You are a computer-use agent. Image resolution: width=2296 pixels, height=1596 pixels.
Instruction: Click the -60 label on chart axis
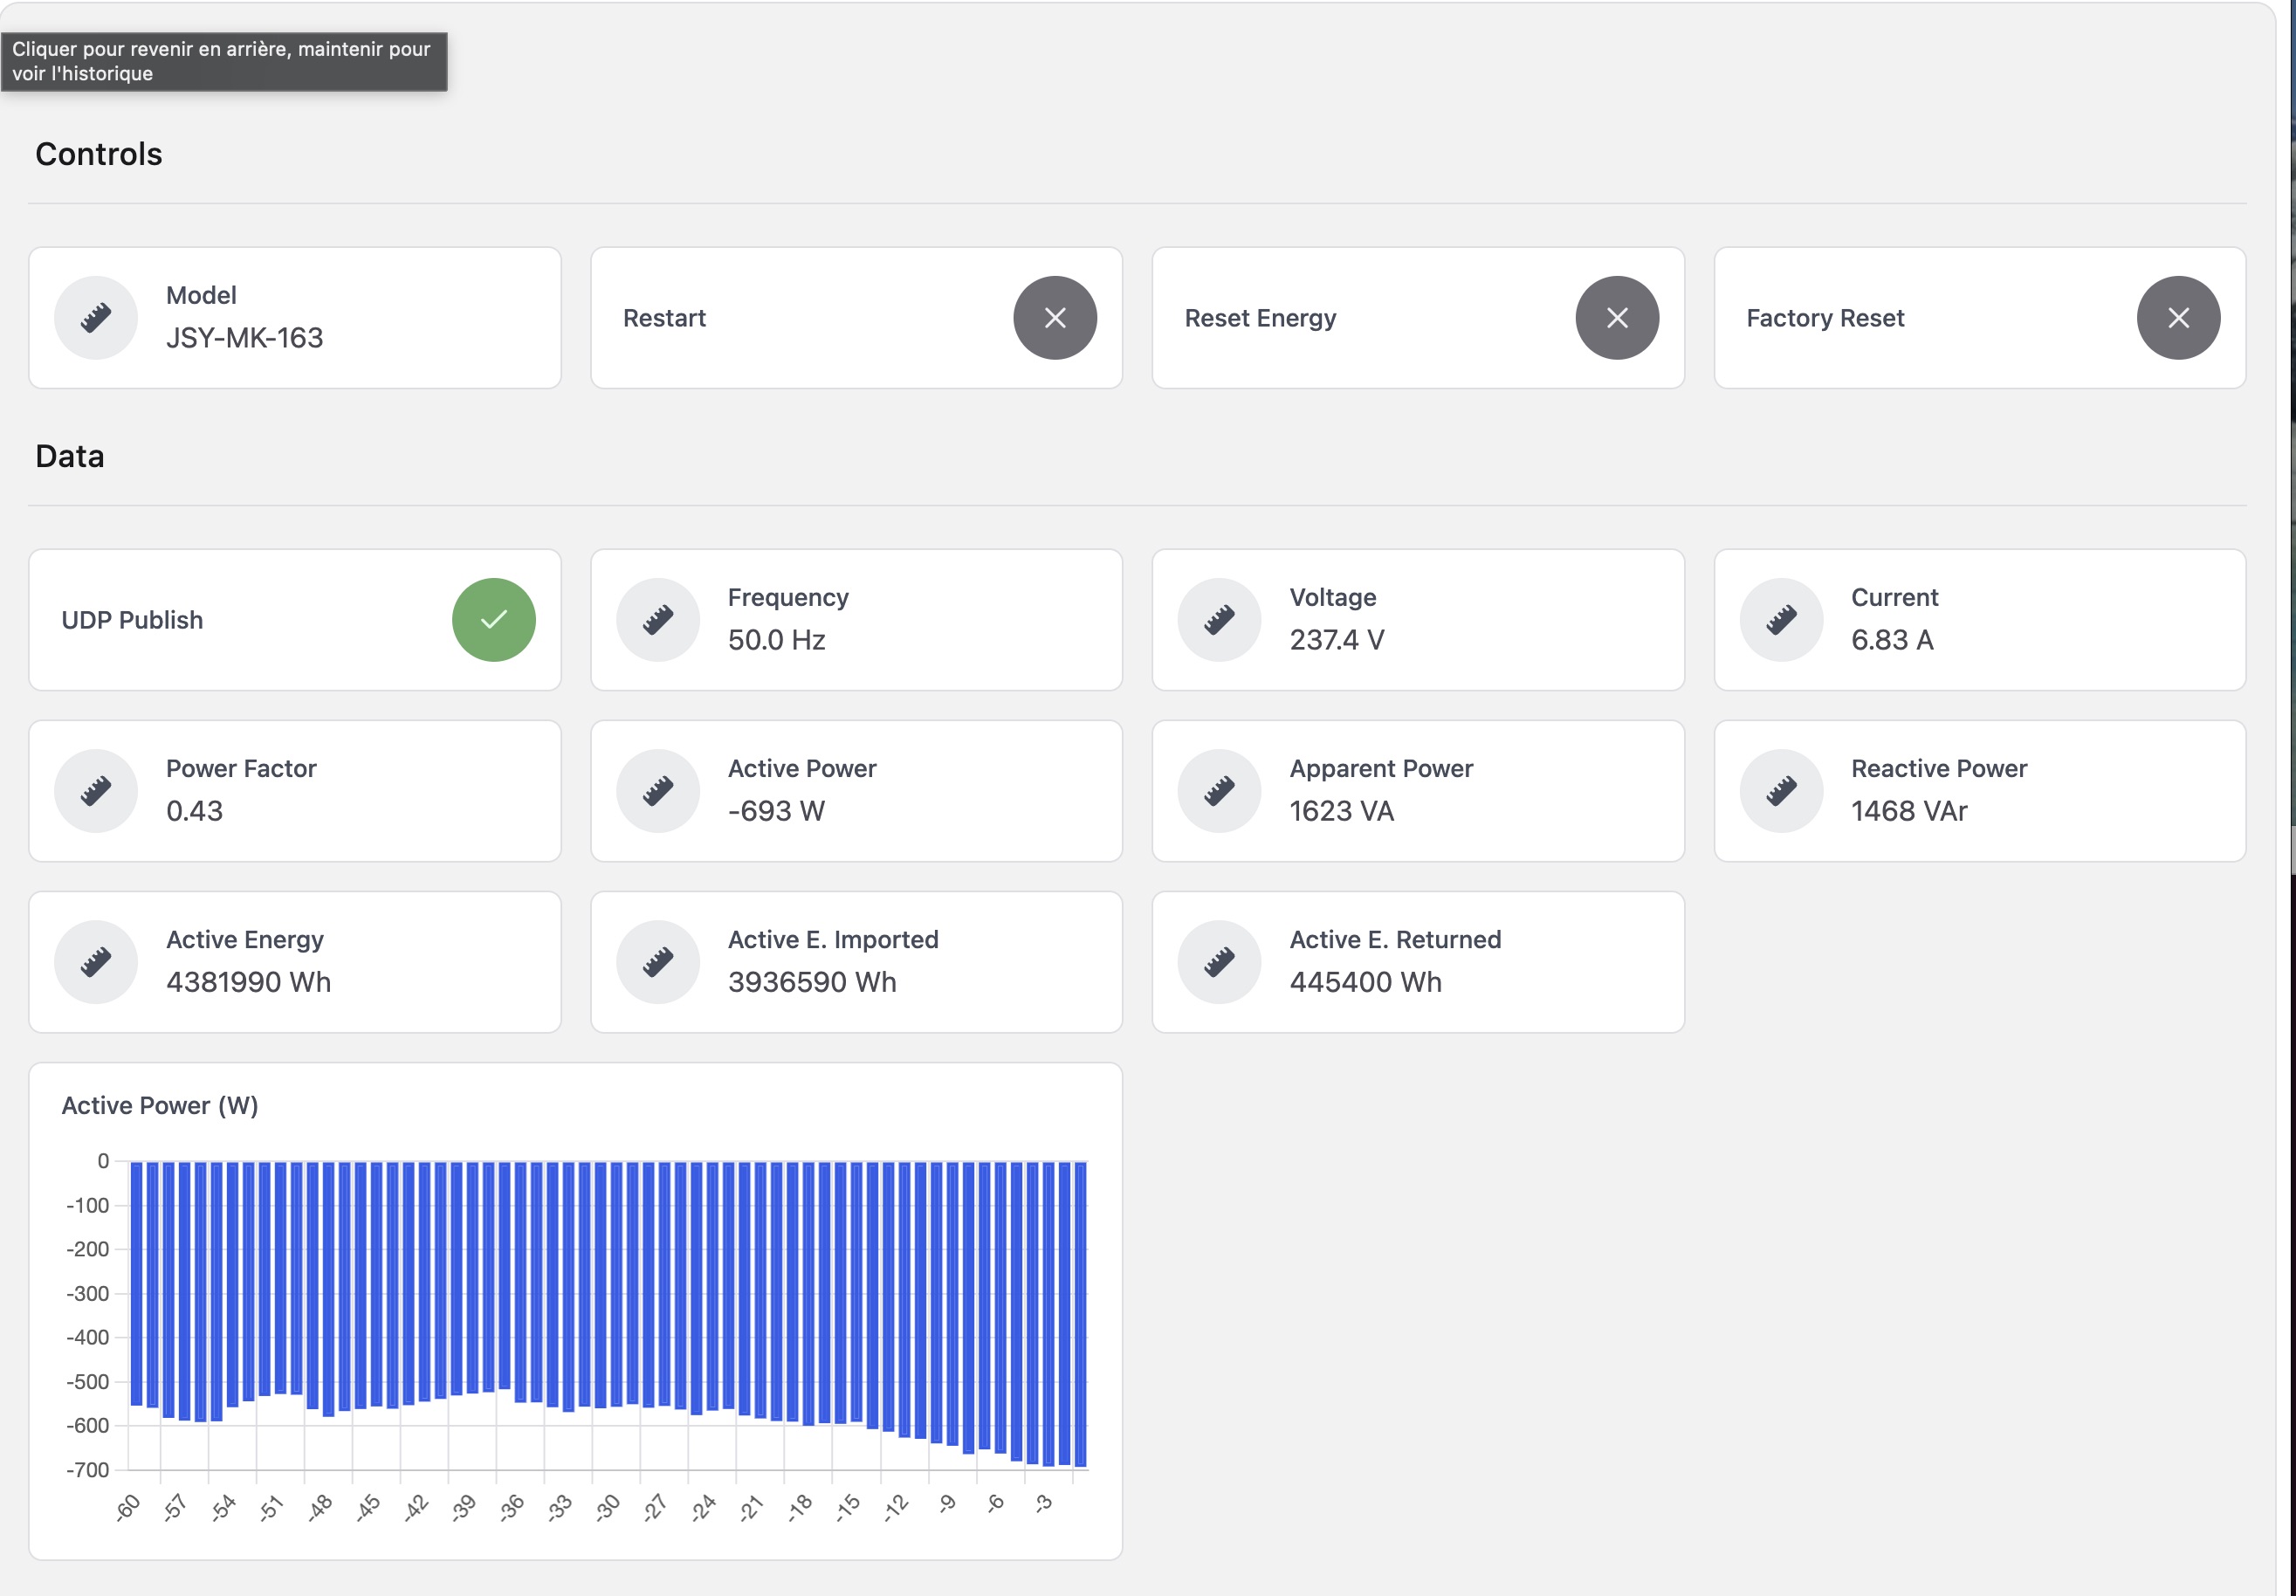(x=128, y=1507)
